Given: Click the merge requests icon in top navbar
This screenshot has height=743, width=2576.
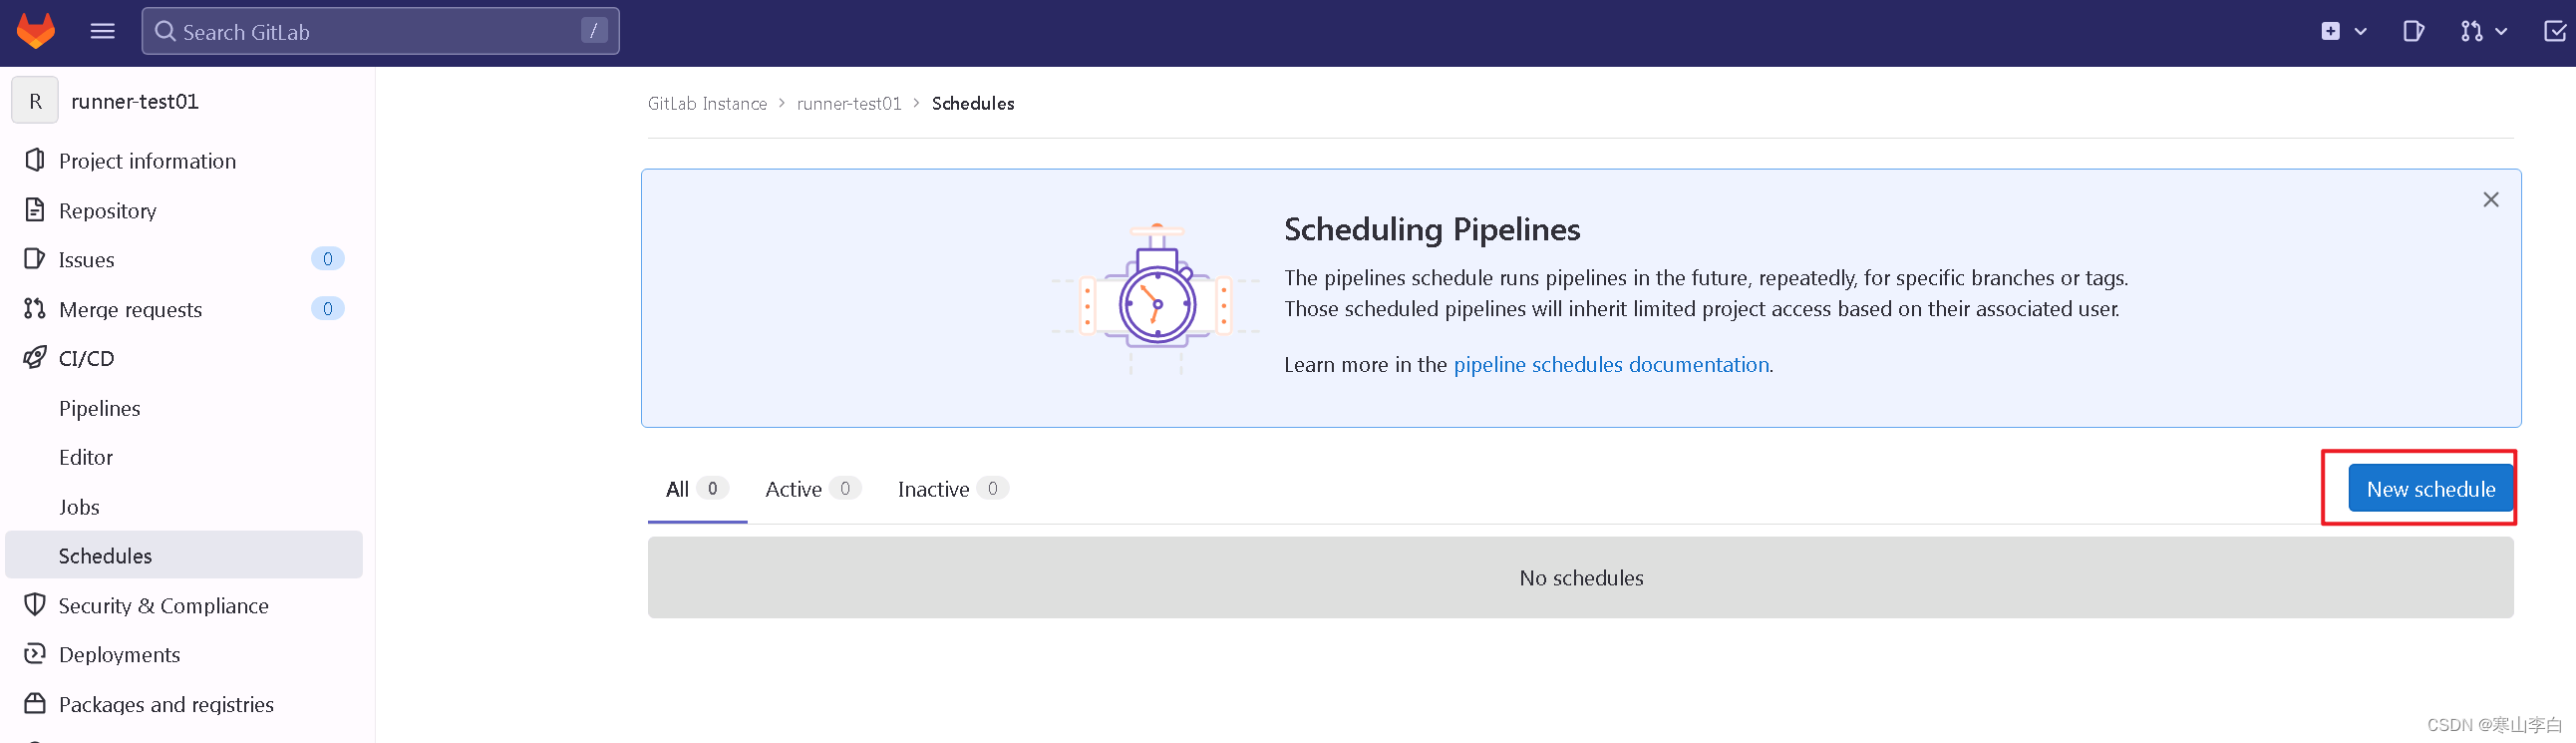Looking at the screenshot, I should click(x=2472, y=31).
